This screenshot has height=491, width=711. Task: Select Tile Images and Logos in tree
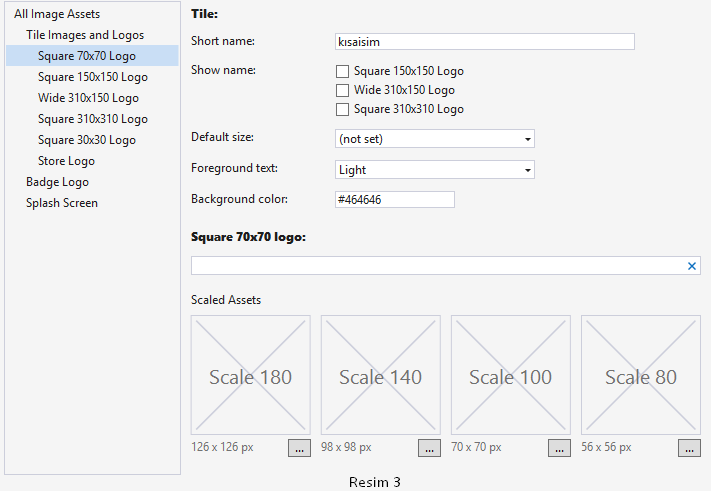[x=85, y=35]
